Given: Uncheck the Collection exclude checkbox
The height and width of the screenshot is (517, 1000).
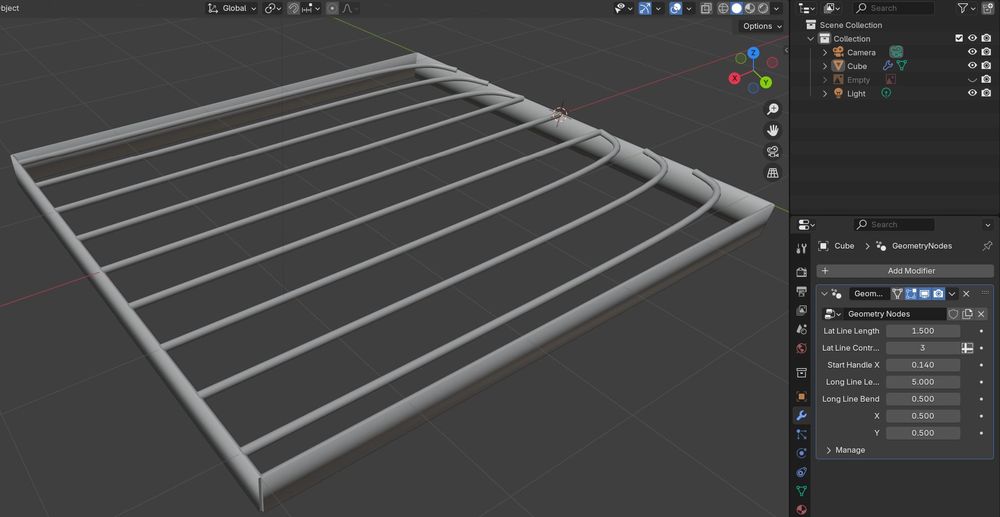Looking at the screenshot, I should click(x=959, y=38).
